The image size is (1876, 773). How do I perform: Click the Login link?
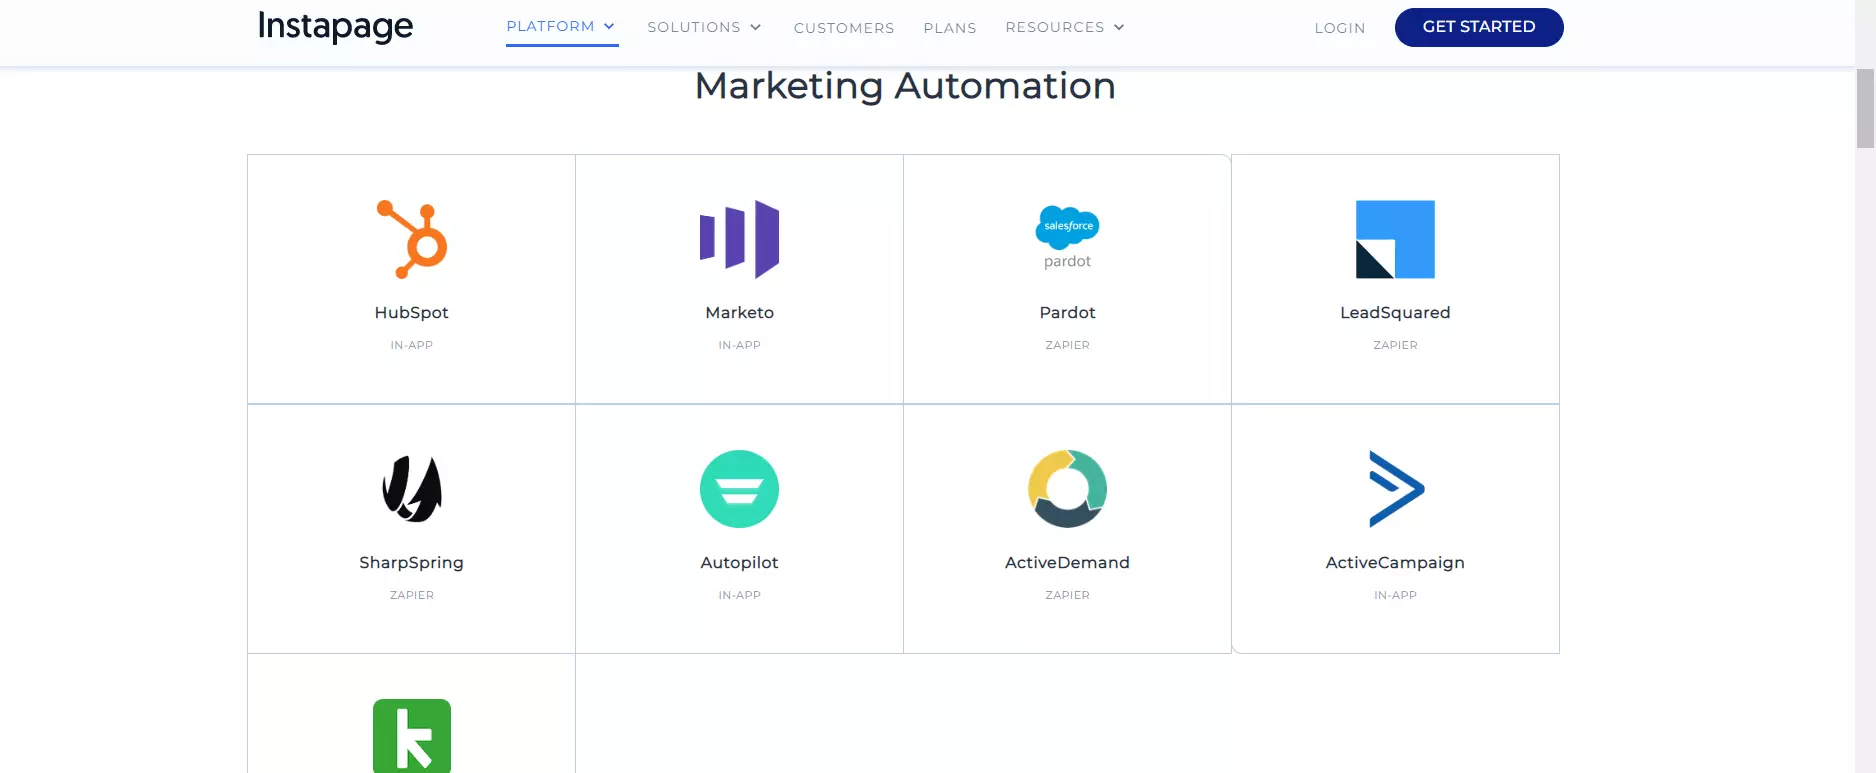pyautogui.click(x=1339, y=28)
